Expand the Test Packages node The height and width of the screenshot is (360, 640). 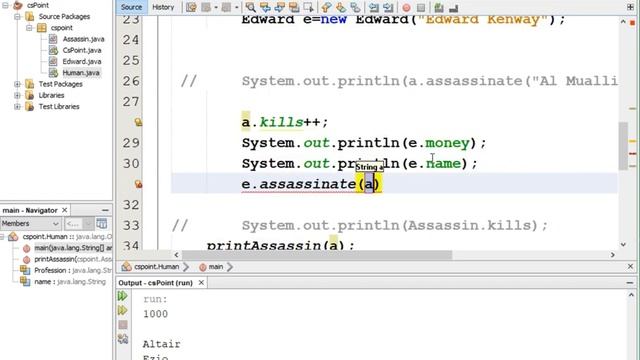click(x=17, y=84)
